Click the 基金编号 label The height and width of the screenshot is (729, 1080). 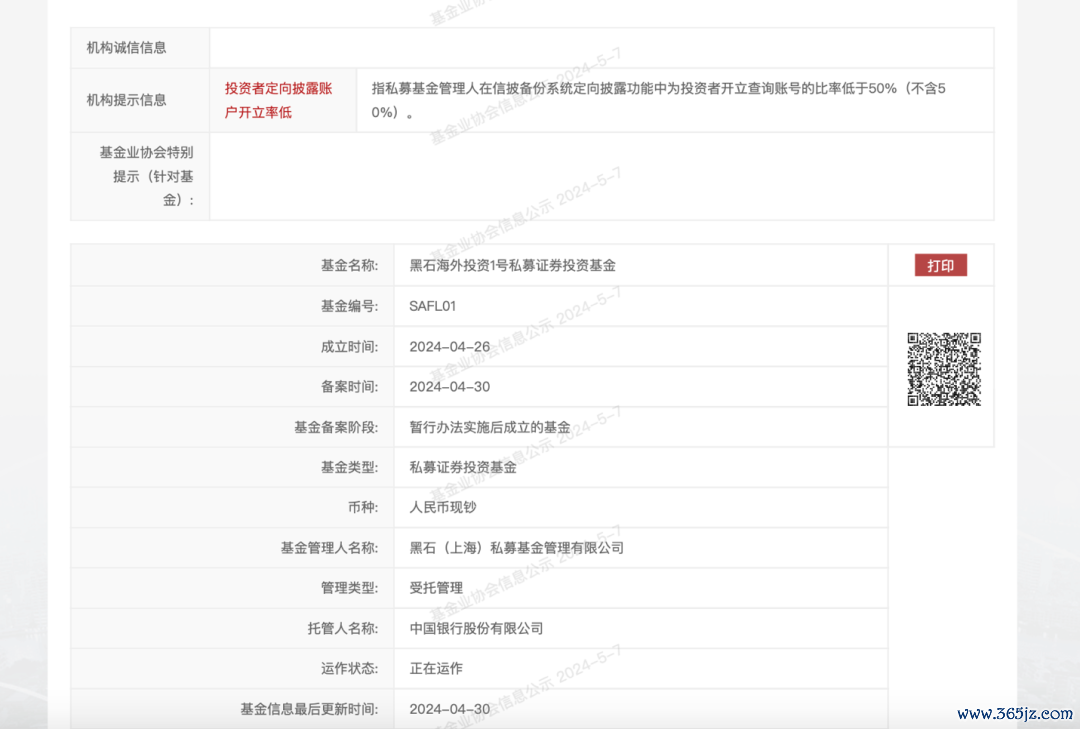click(349, 306)
